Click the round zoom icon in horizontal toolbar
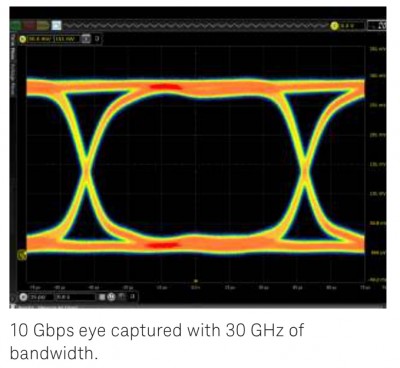 (111, 297)
